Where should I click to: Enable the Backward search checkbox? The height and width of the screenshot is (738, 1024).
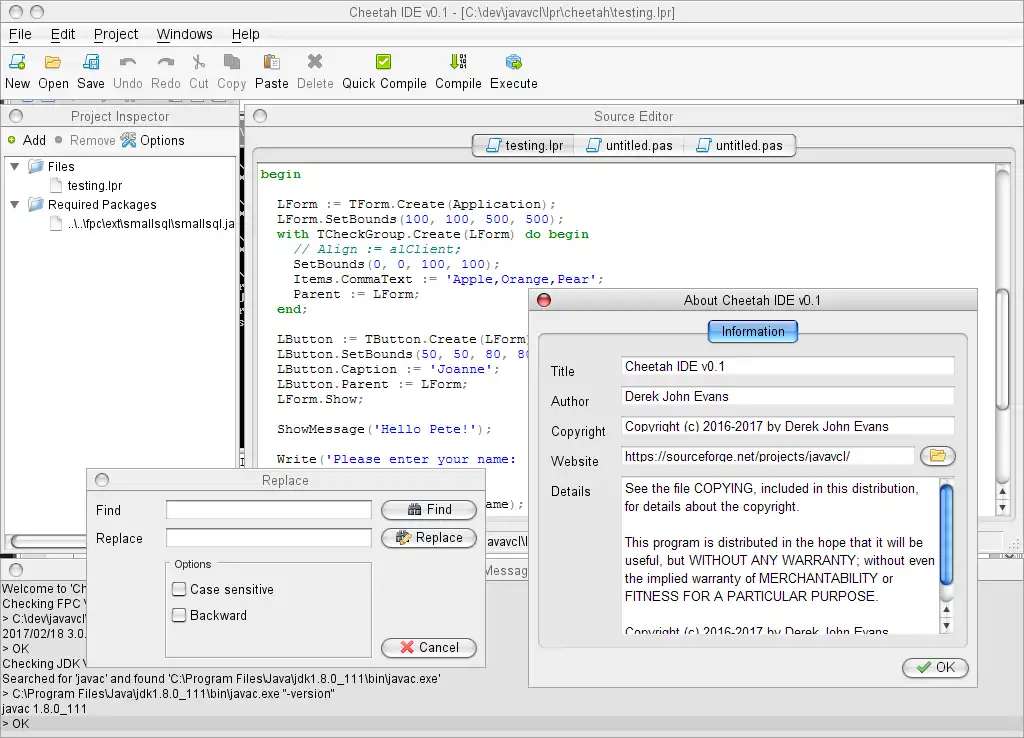pyautogui.click(x=179, y=615)
